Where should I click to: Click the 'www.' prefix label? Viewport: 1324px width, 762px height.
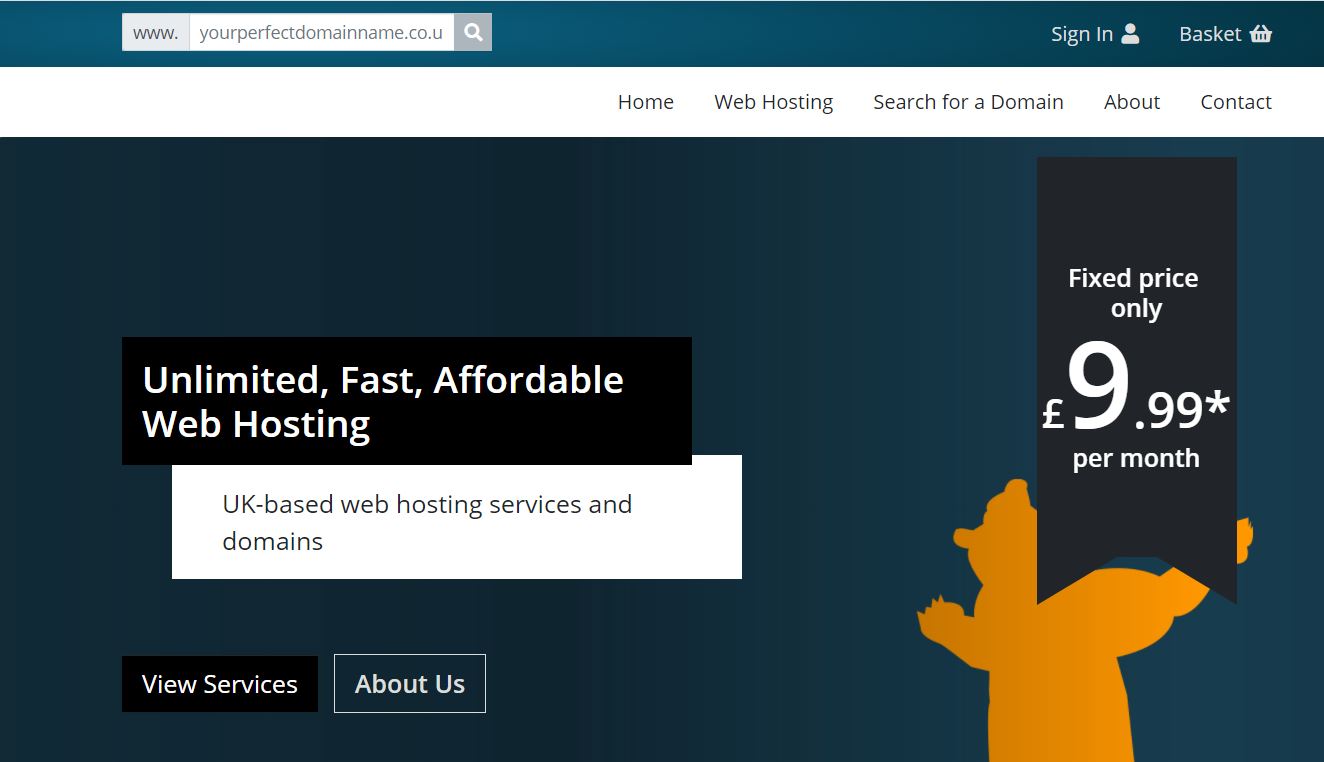point(155,32)
